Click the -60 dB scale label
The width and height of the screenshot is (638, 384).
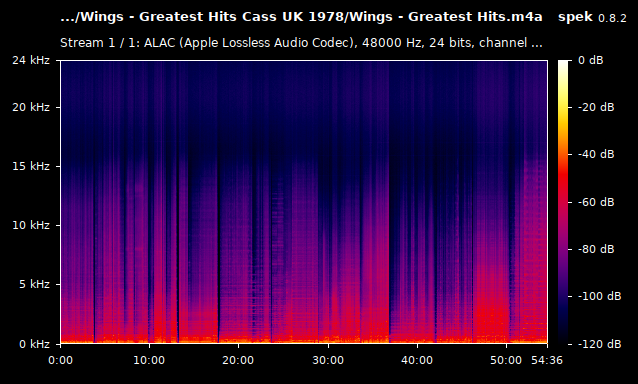click(x=596, y=202)
